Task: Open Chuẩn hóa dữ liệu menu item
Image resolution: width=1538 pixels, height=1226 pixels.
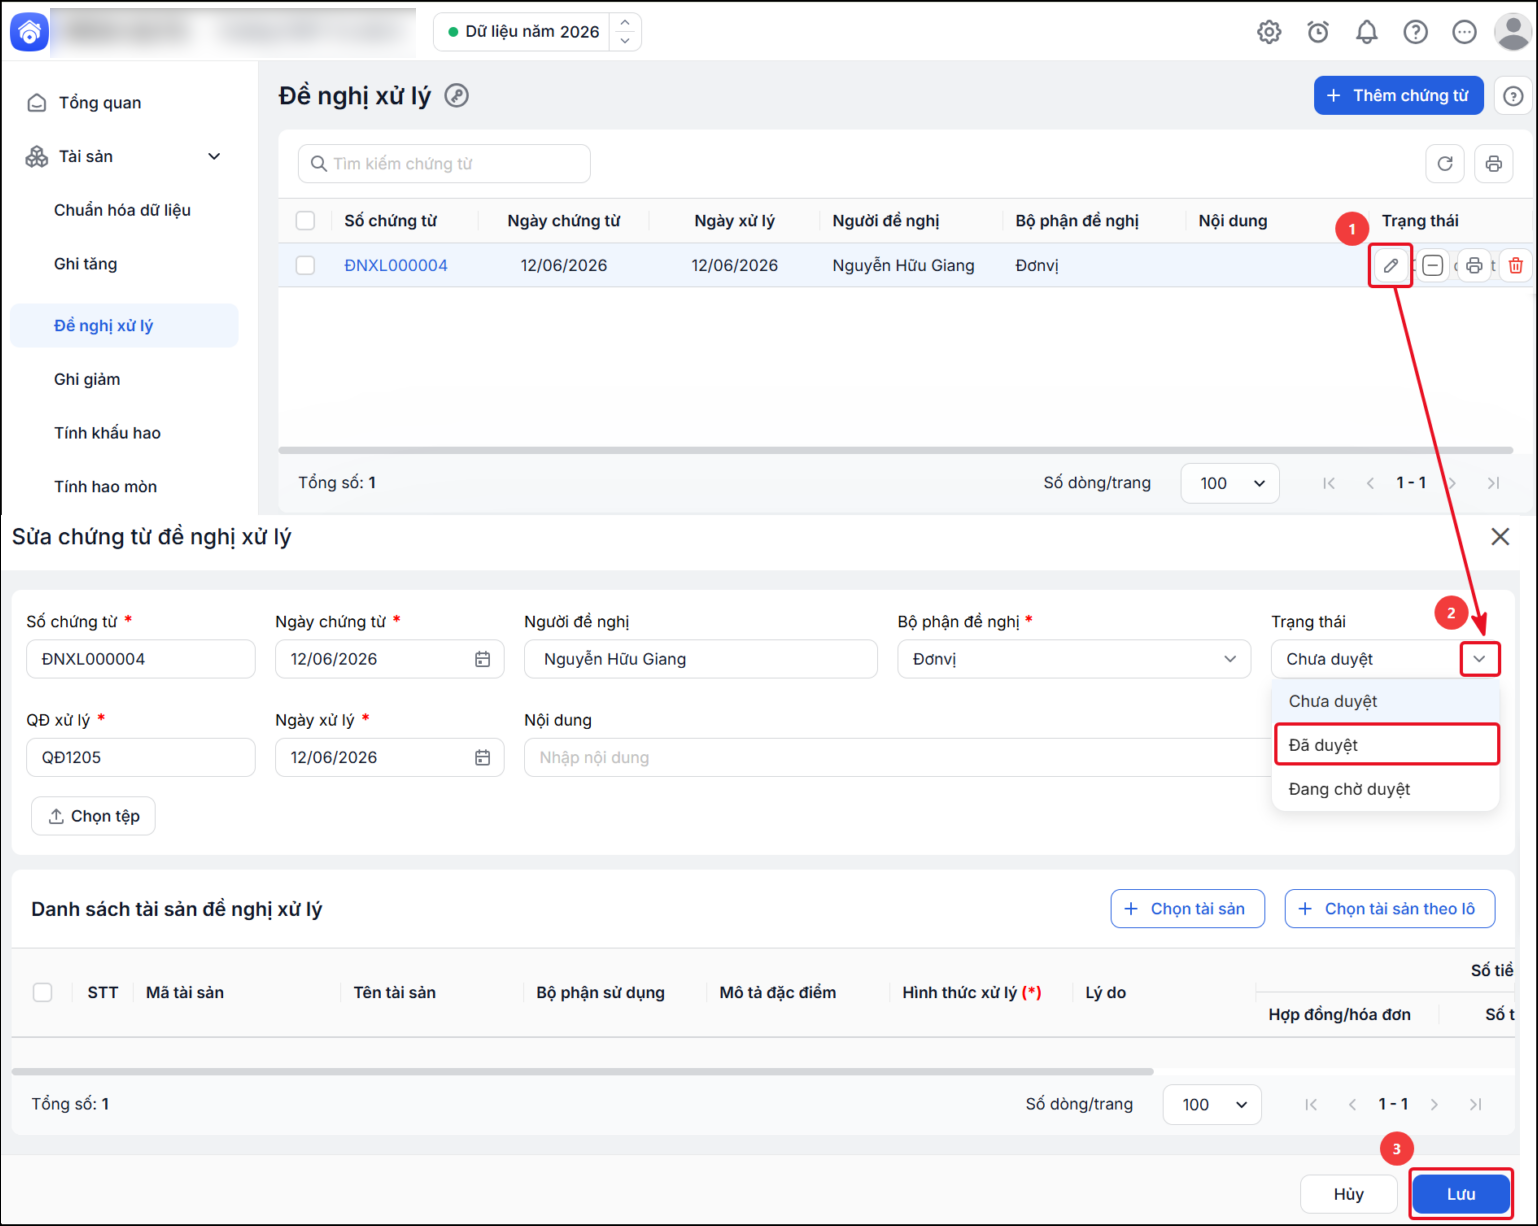Action: point(122,210)
